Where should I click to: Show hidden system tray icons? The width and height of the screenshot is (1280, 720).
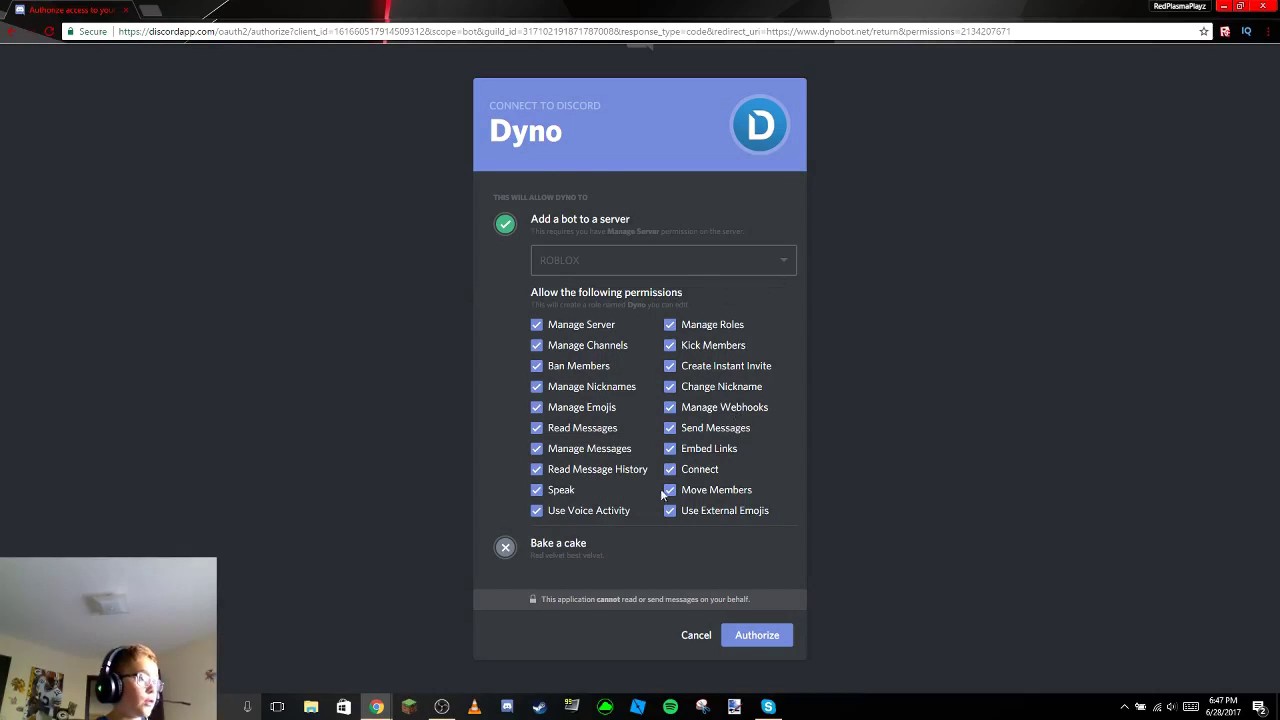[1124, 707]
